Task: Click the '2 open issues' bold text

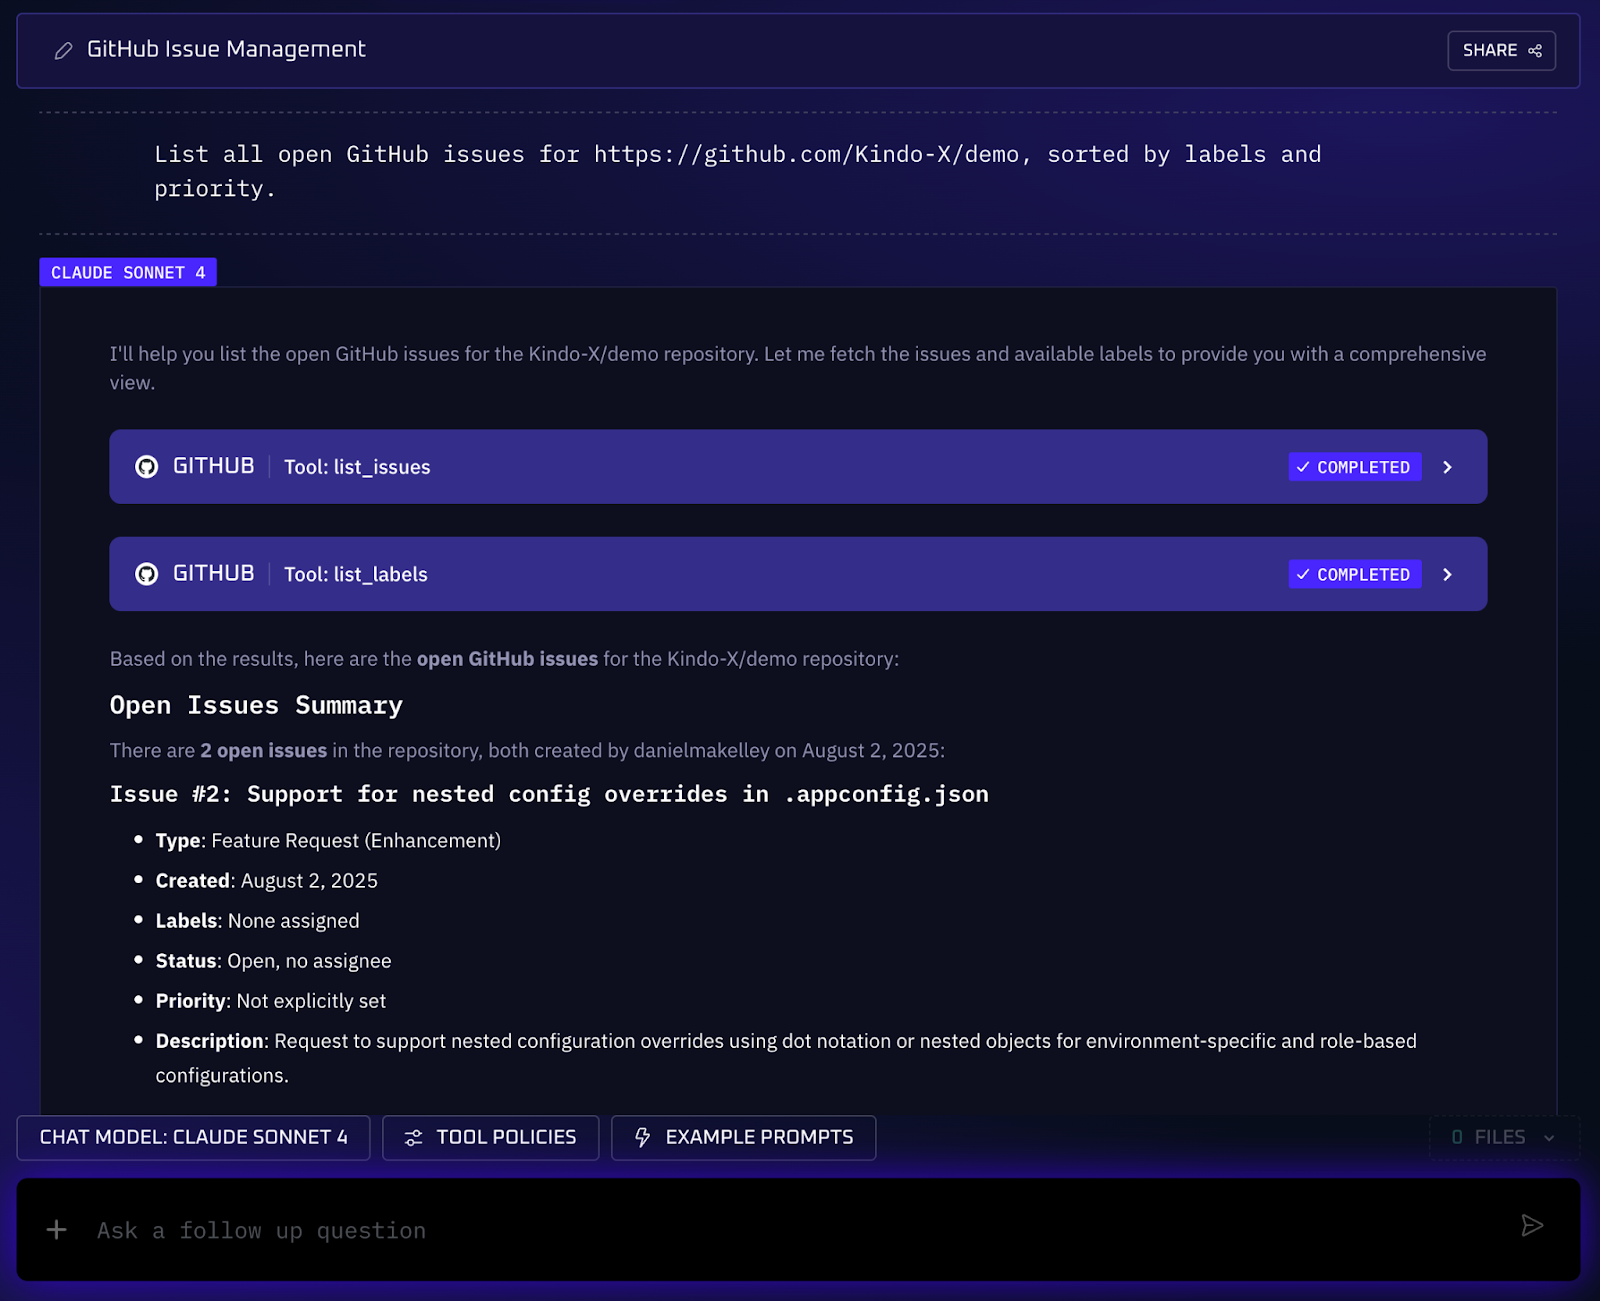Action: (263, 751)
